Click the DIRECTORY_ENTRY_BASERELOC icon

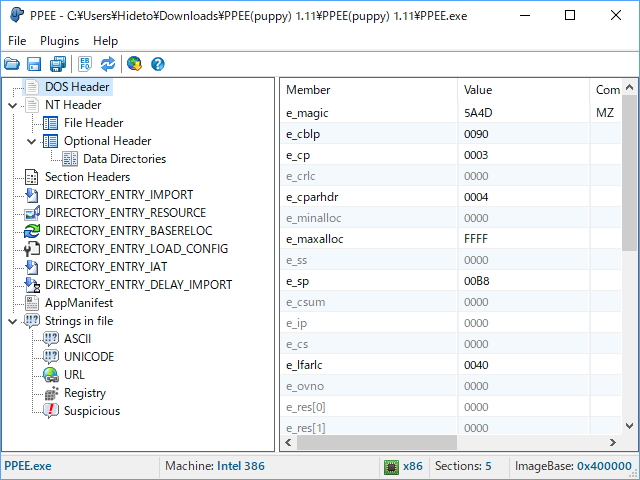(x=32, y=231)
